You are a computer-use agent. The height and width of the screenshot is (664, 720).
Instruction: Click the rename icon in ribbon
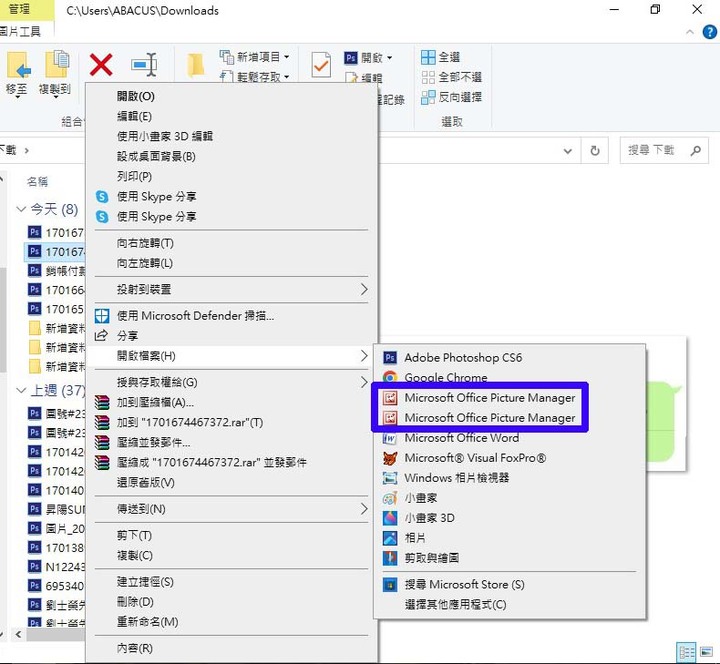point(144,64)
